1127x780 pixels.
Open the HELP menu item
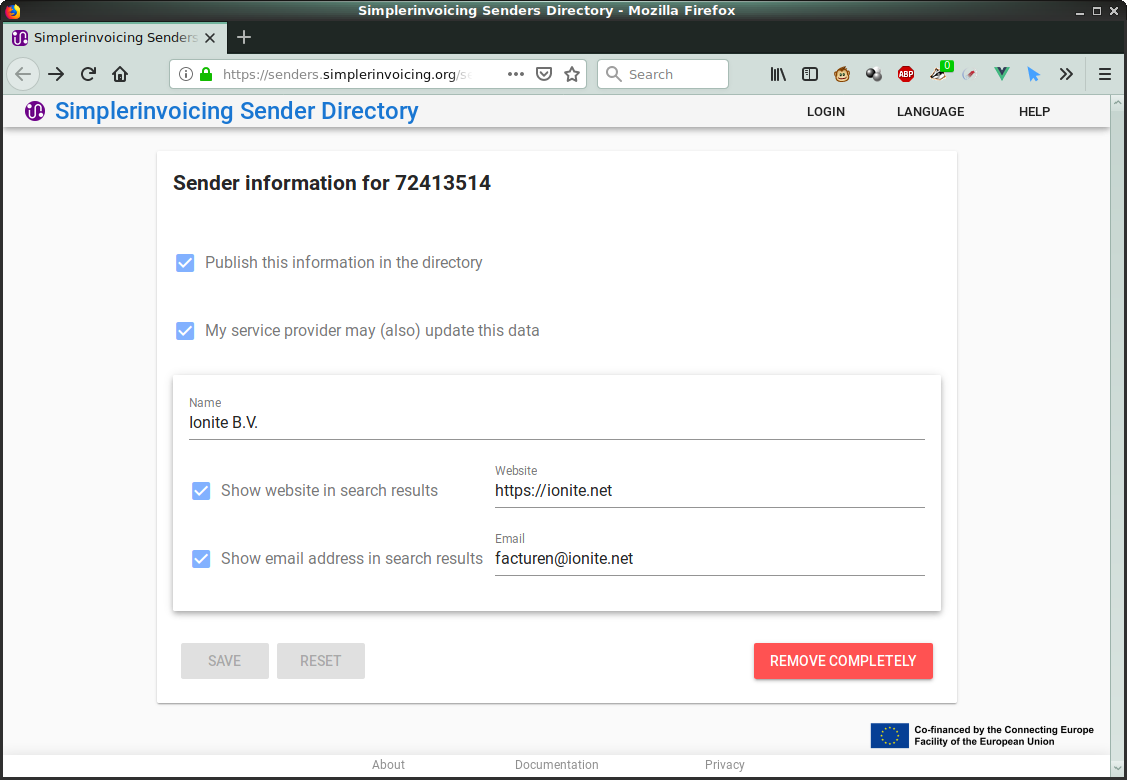1034,111
